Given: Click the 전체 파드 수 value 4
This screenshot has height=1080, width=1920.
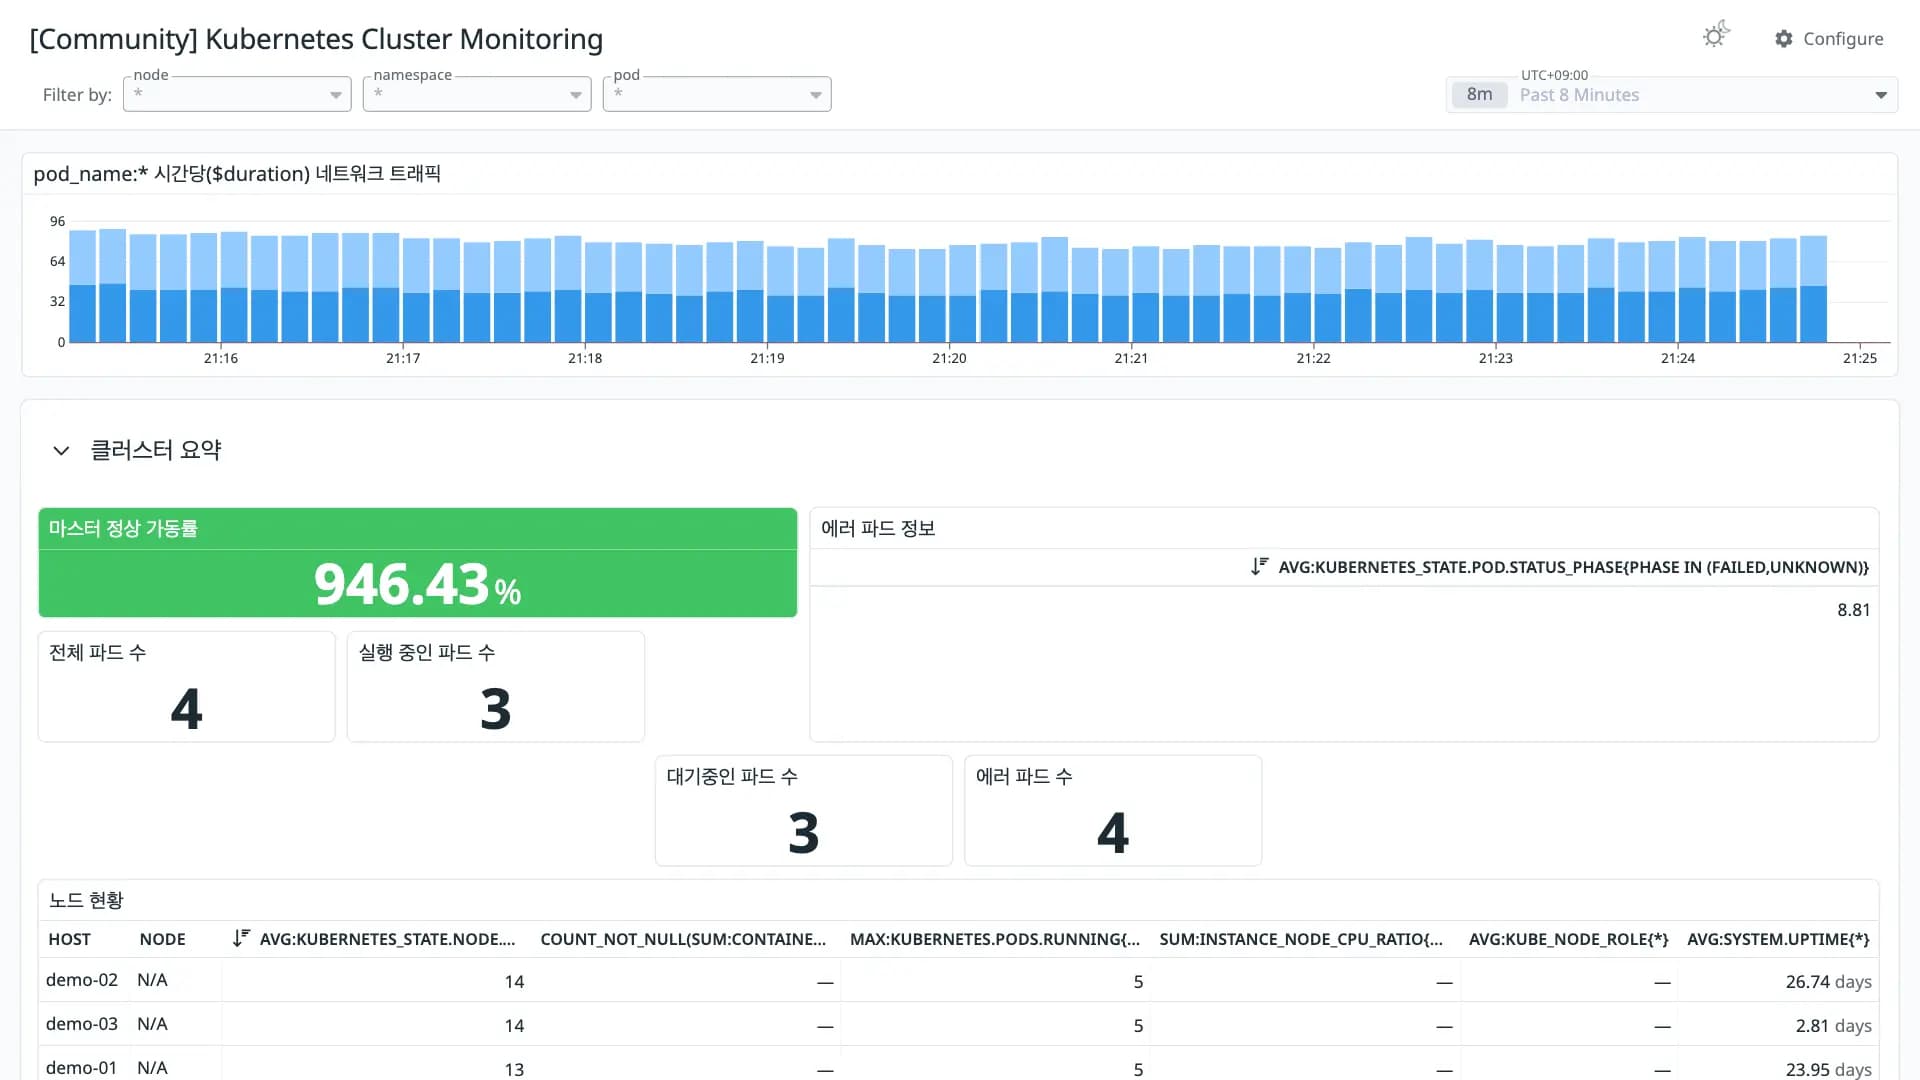Looking at the screenshot, I should click(187, 708).
